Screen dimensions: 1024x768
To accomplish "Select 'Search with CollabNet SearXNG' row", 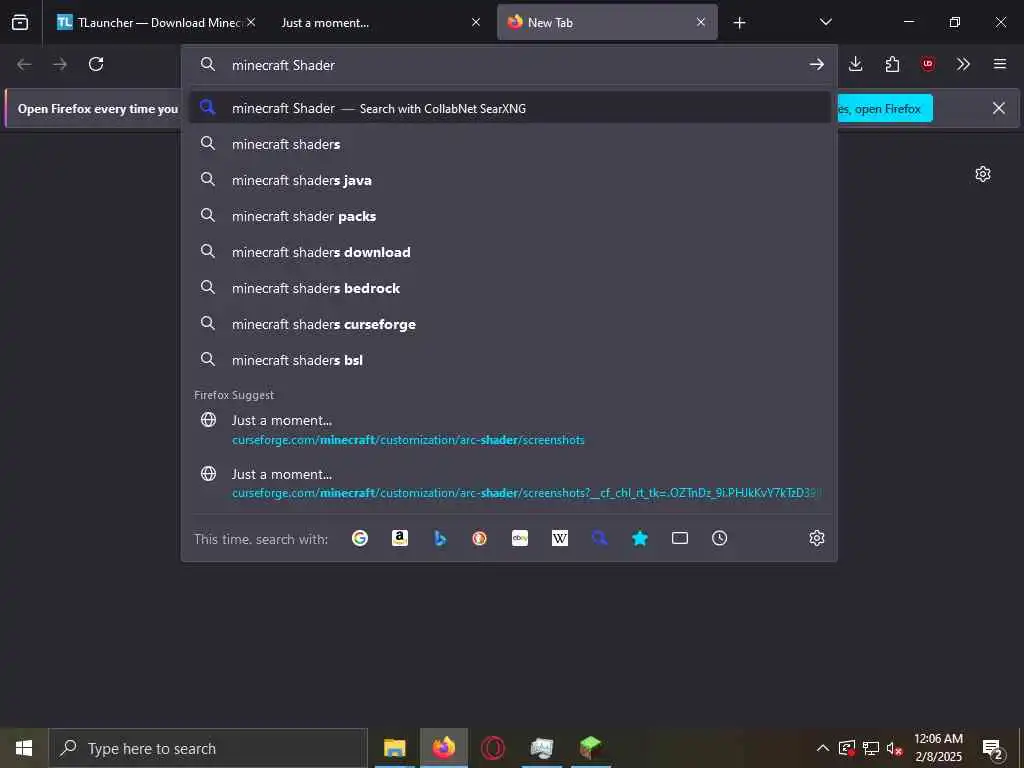I will pyautogui.click(x=509, y=108).
